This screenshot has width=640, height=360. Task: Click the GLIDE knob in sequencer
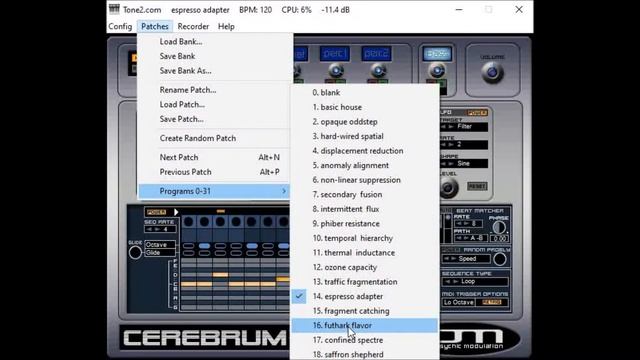pos(135,253)
